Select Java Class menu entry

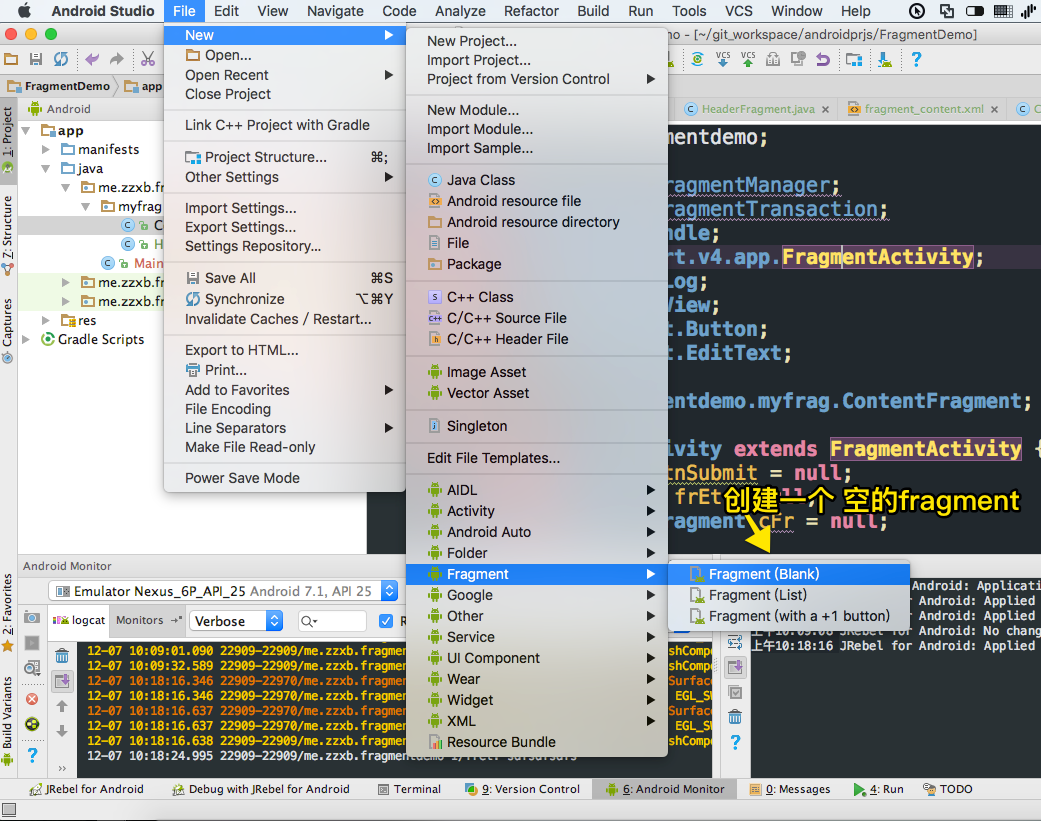(536, 180)
